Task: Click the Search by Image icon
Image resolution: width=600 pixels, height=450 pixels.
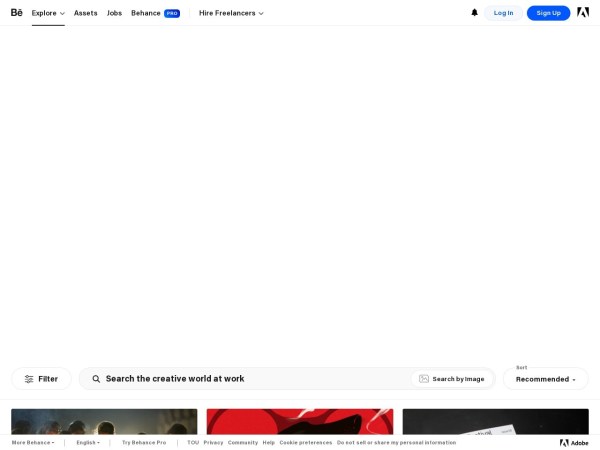Action: click(424, 379)
